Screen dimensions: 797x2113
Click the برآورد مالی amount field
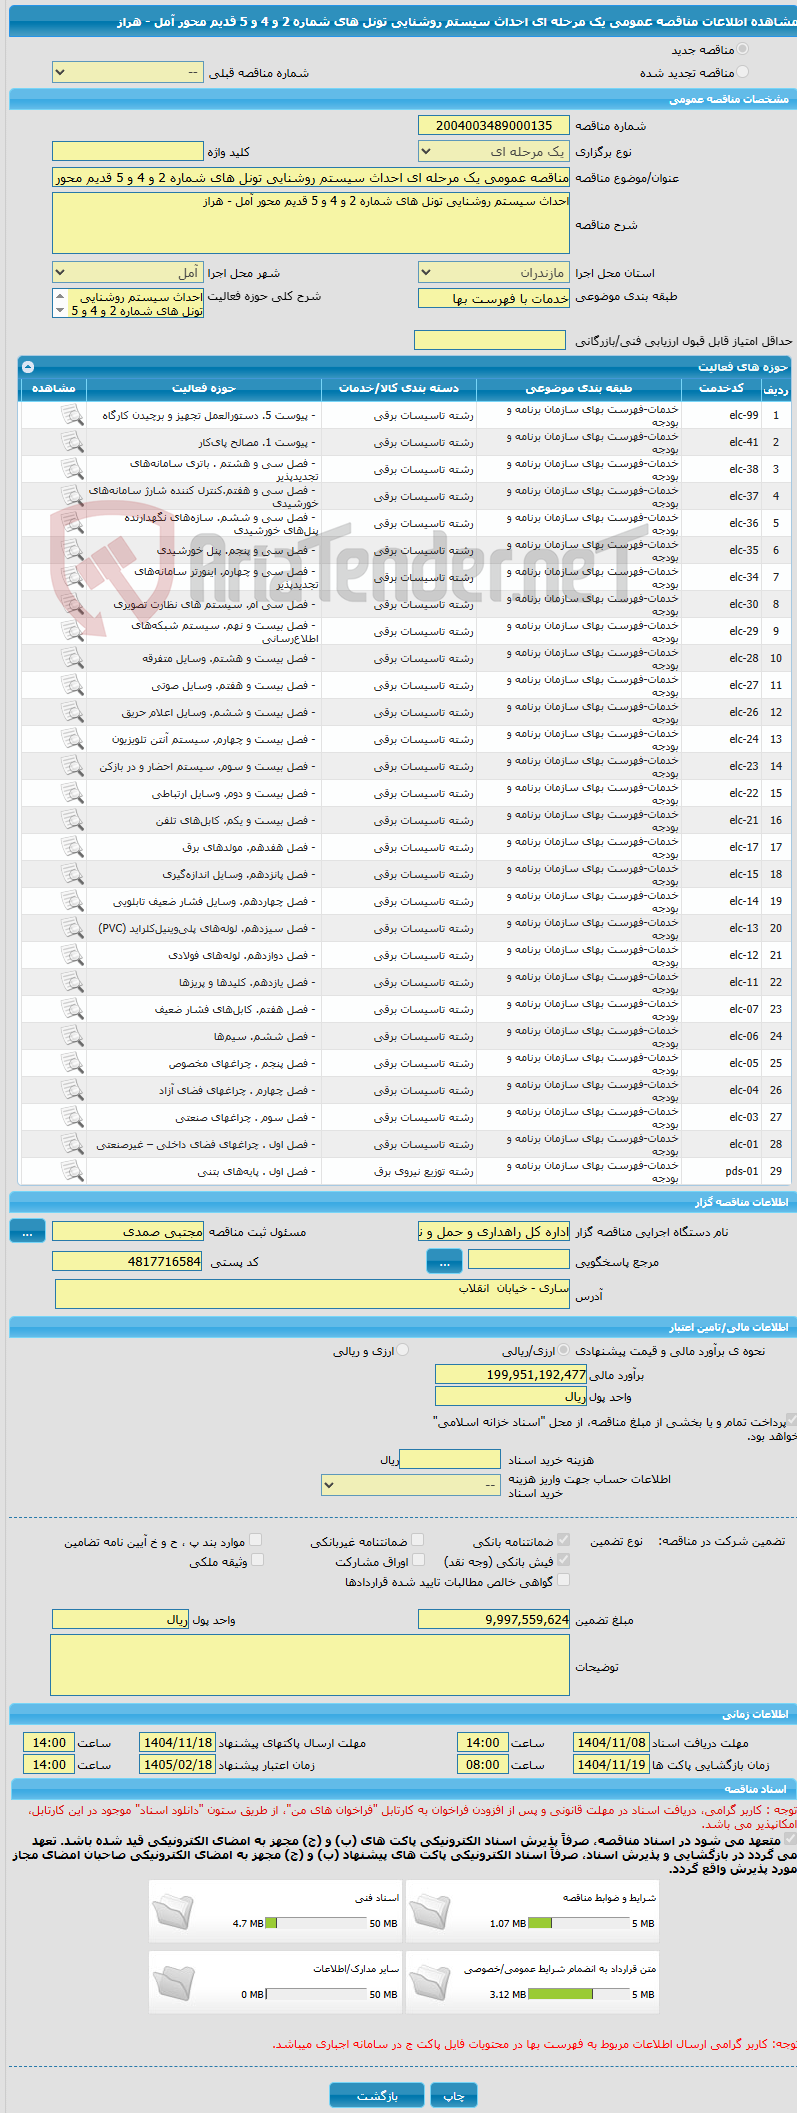point(510,1375)
